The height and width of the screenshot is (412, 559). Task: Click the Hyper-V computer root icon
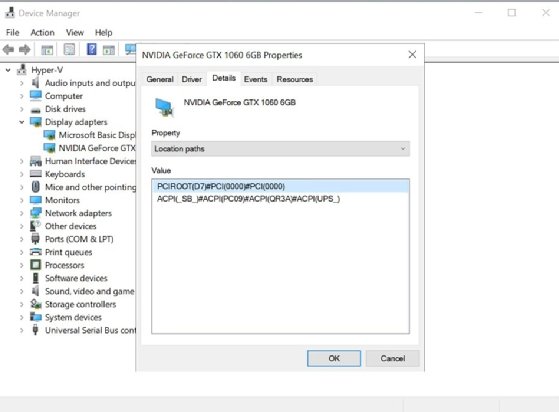coord(22,69)
